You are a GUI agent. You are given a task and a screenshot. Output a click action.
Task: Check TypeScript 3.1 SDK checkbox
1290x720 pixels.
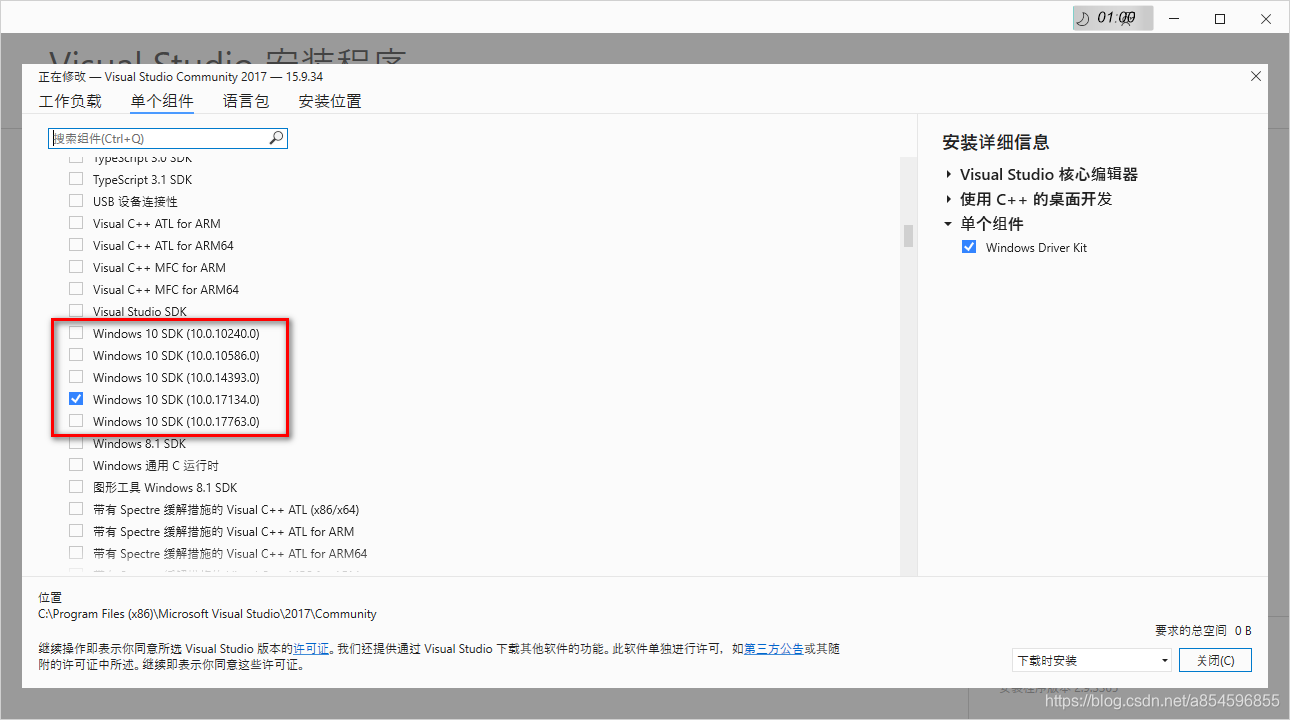pyautogui.click(x=76, y=179)
